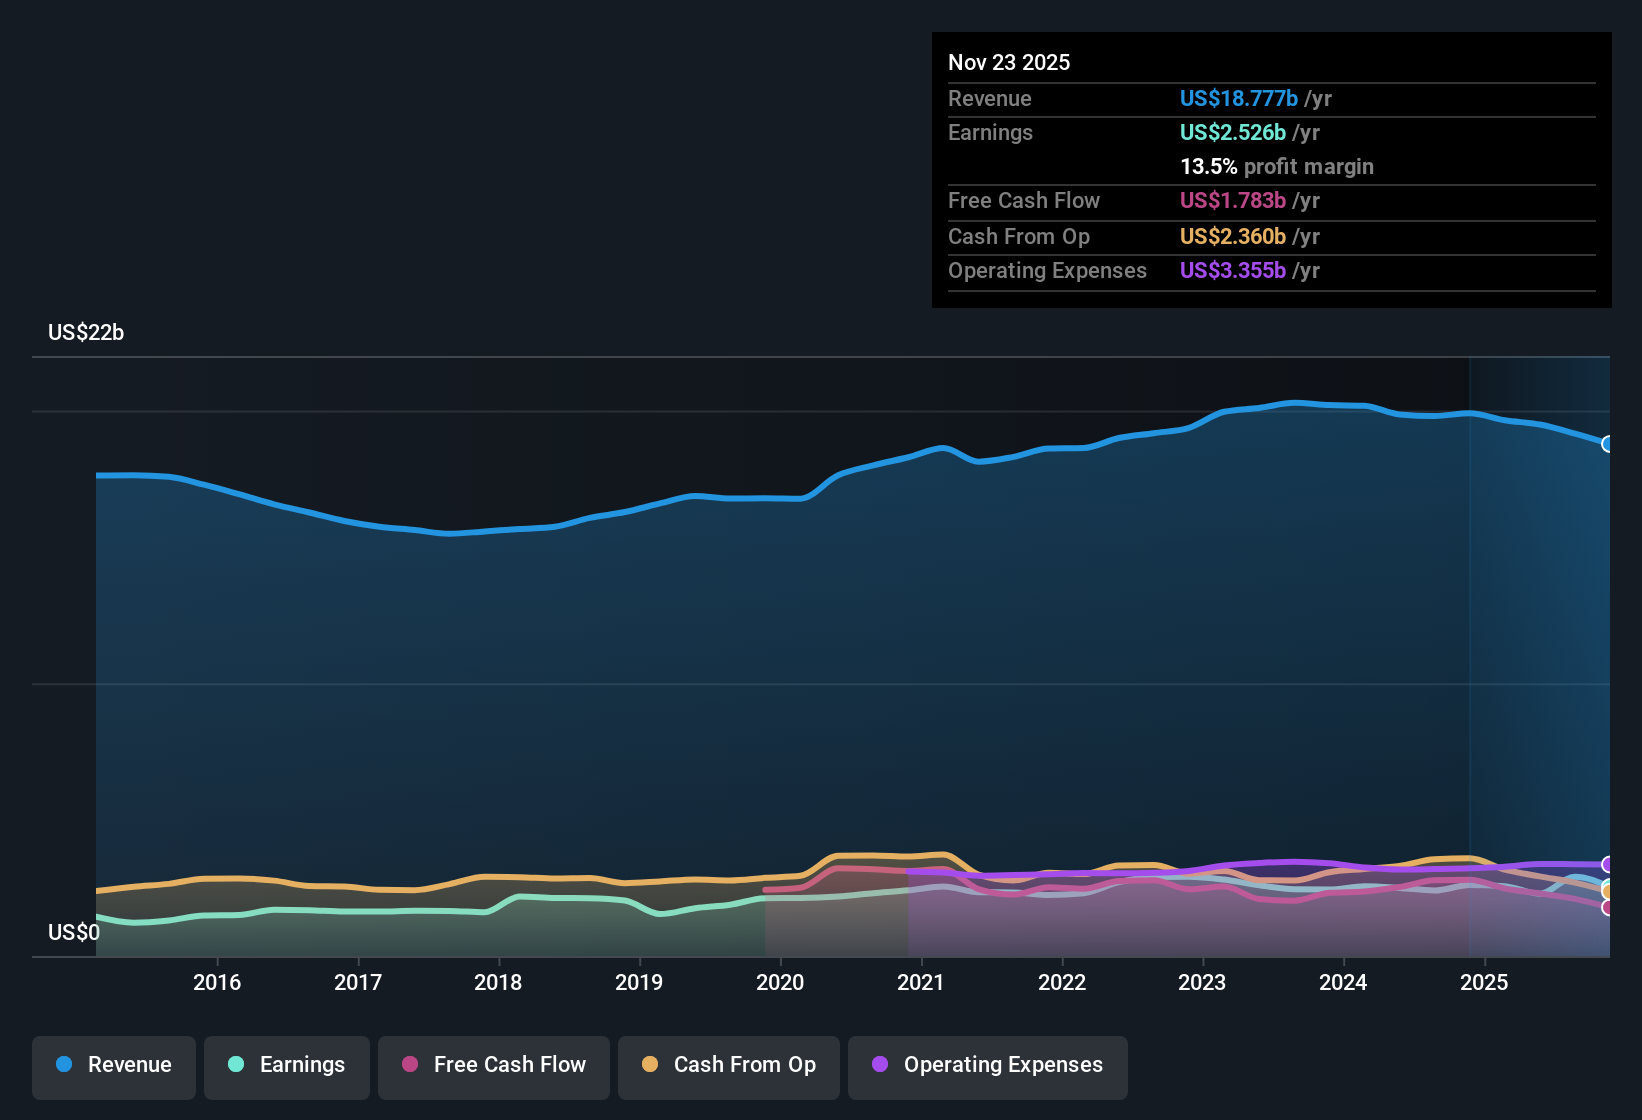
Task: Click the pink Free Cash Flow legend dot
Action: (410, 1065)
